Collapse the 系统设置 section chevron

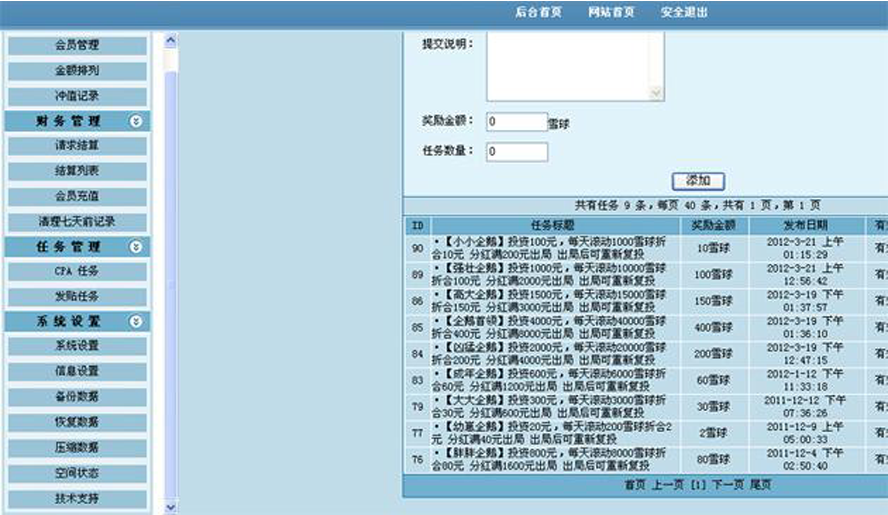pyautogui.click(x=135, y=321)
